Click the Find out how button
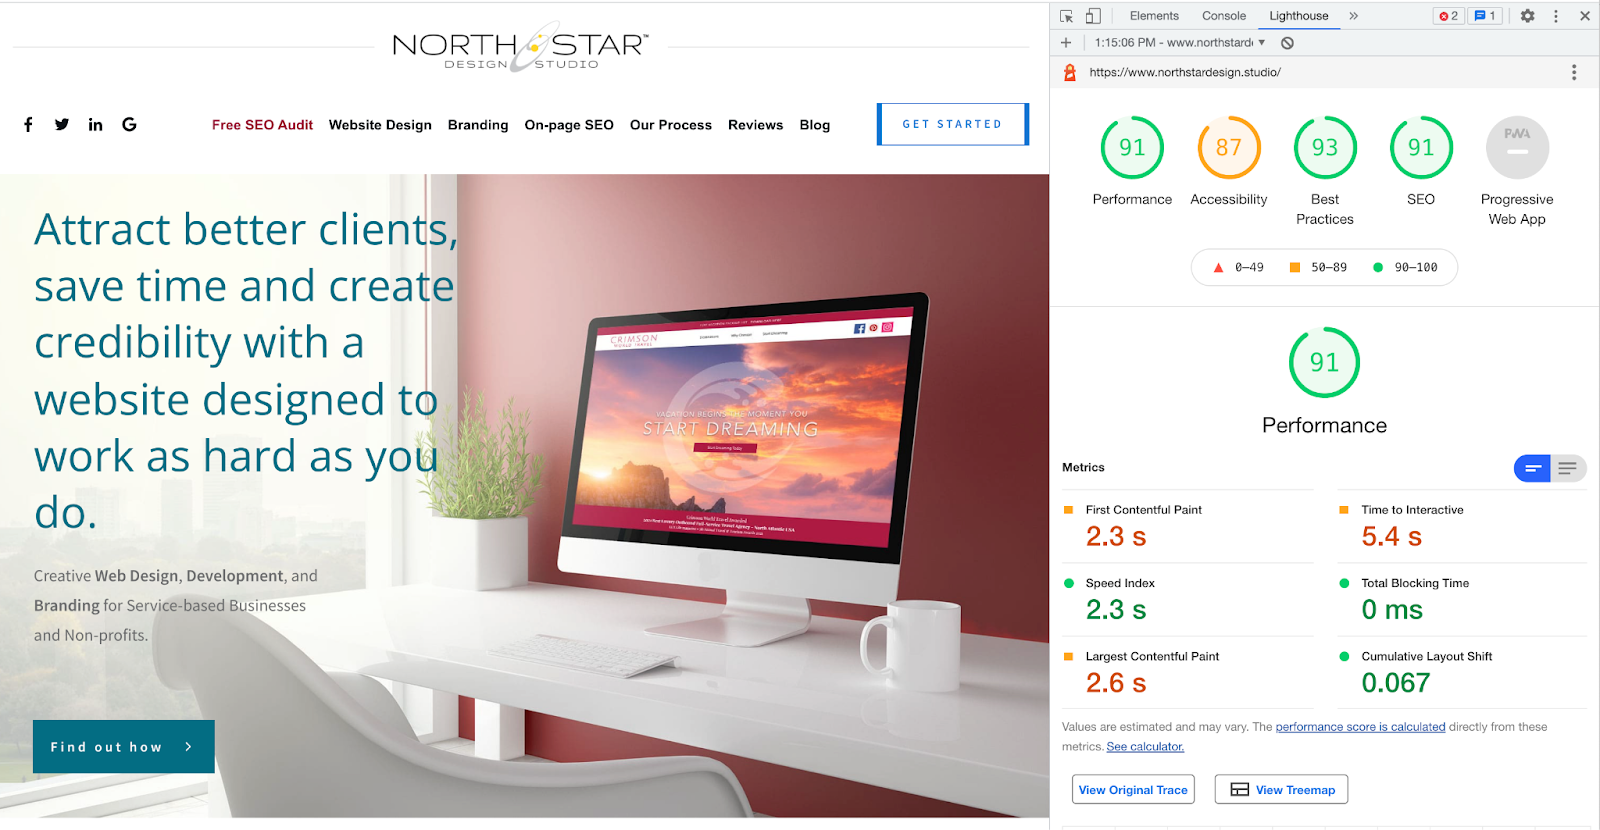Viewport: 1600px width, 830px height. [124, 746]
